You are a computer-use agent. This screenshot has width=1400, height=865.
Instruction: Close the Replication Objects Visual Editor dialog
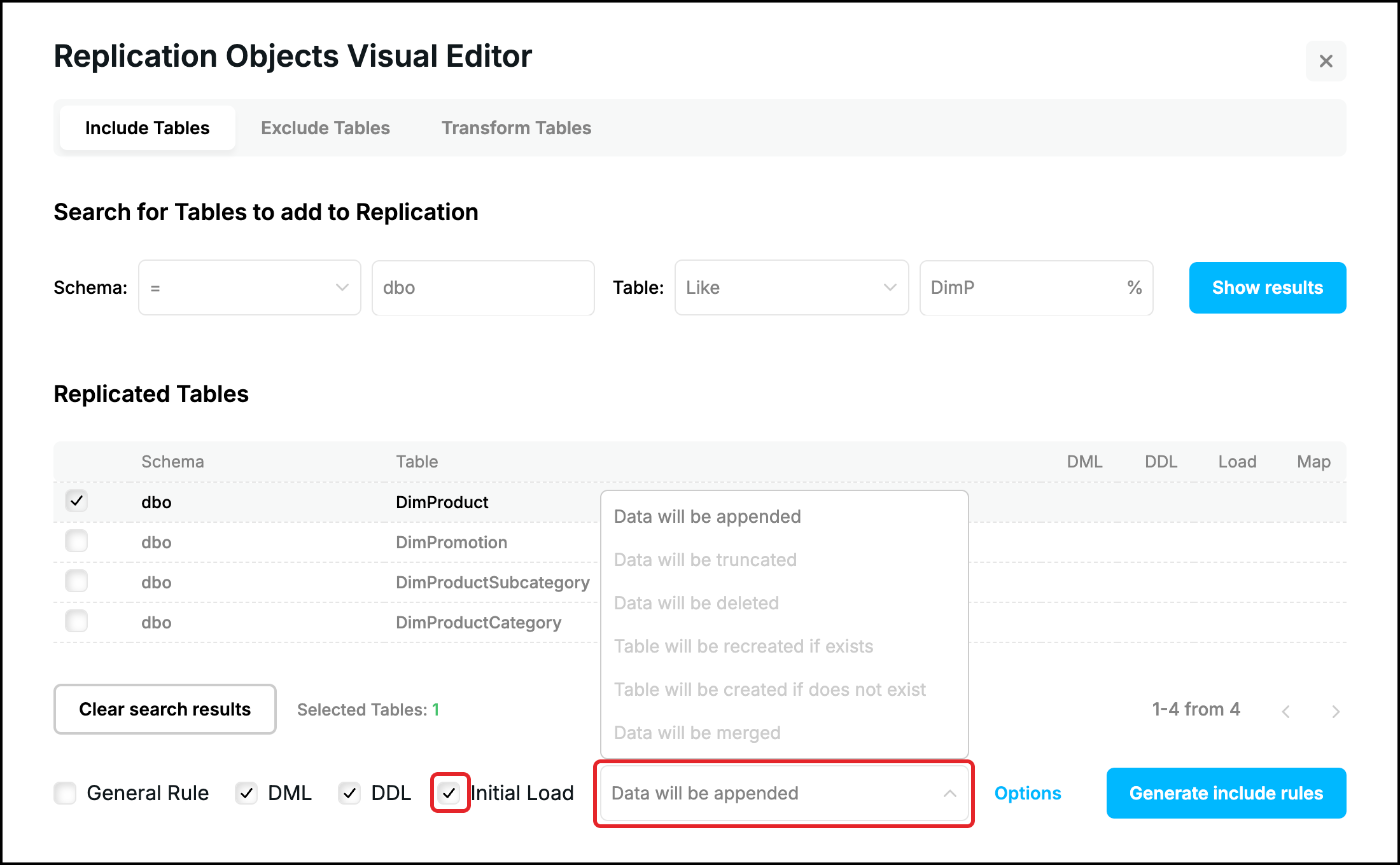pyautogui.click(x=1325, y=61)
